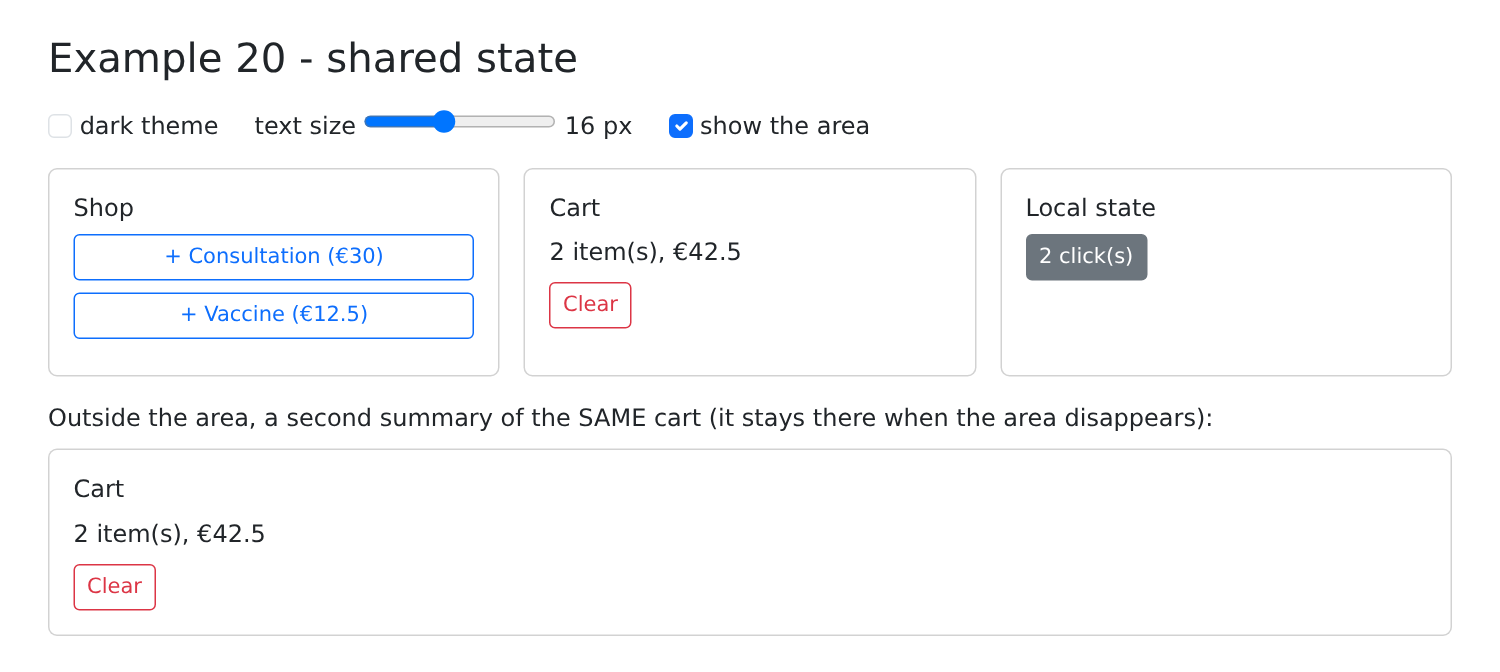Click the Outside the area description text

[x=631, y=418]
